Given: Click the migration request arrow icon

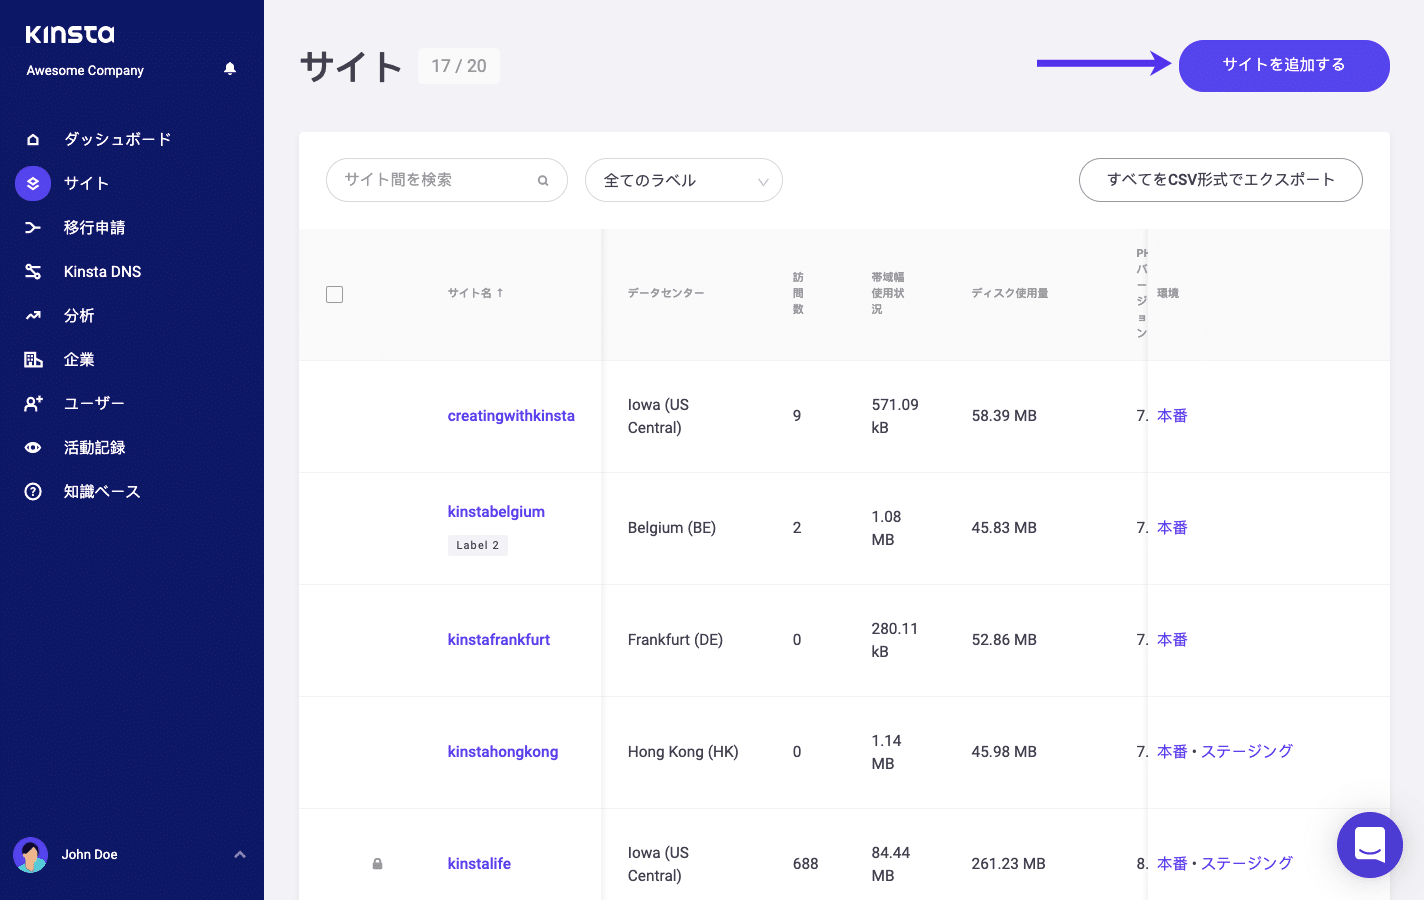Looking at the screenshot, I should (x=33, y=227).
